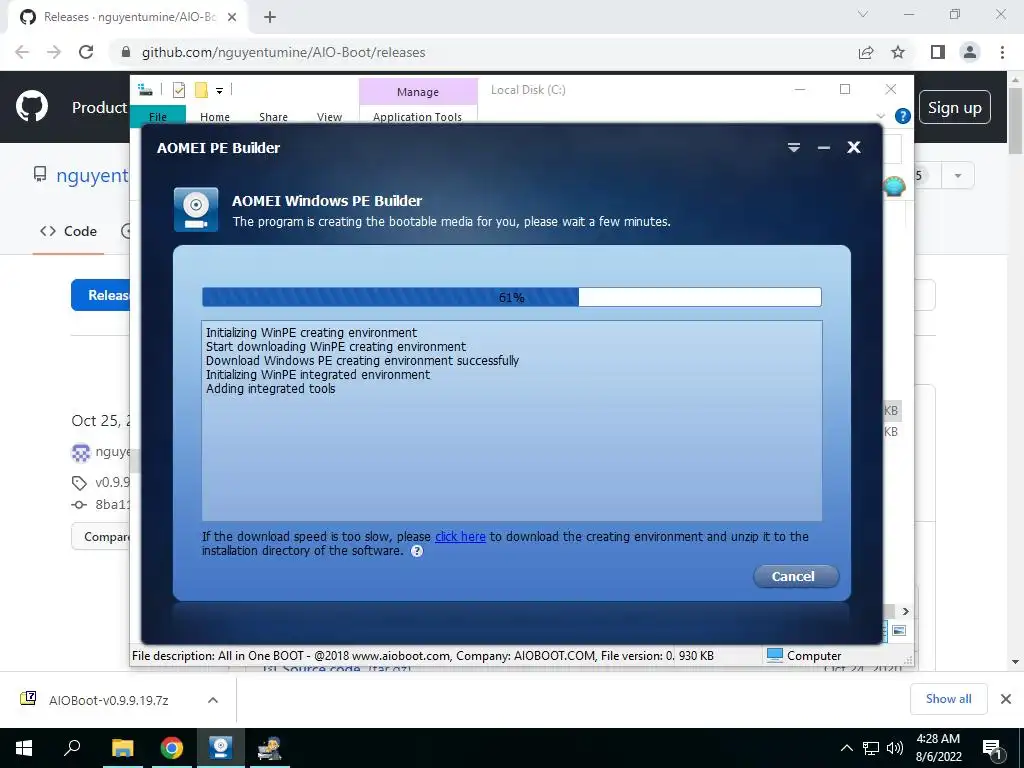Open the Code tab in the repository
Viewport: 1024px width, 768px height.
(x=69, y=231)
